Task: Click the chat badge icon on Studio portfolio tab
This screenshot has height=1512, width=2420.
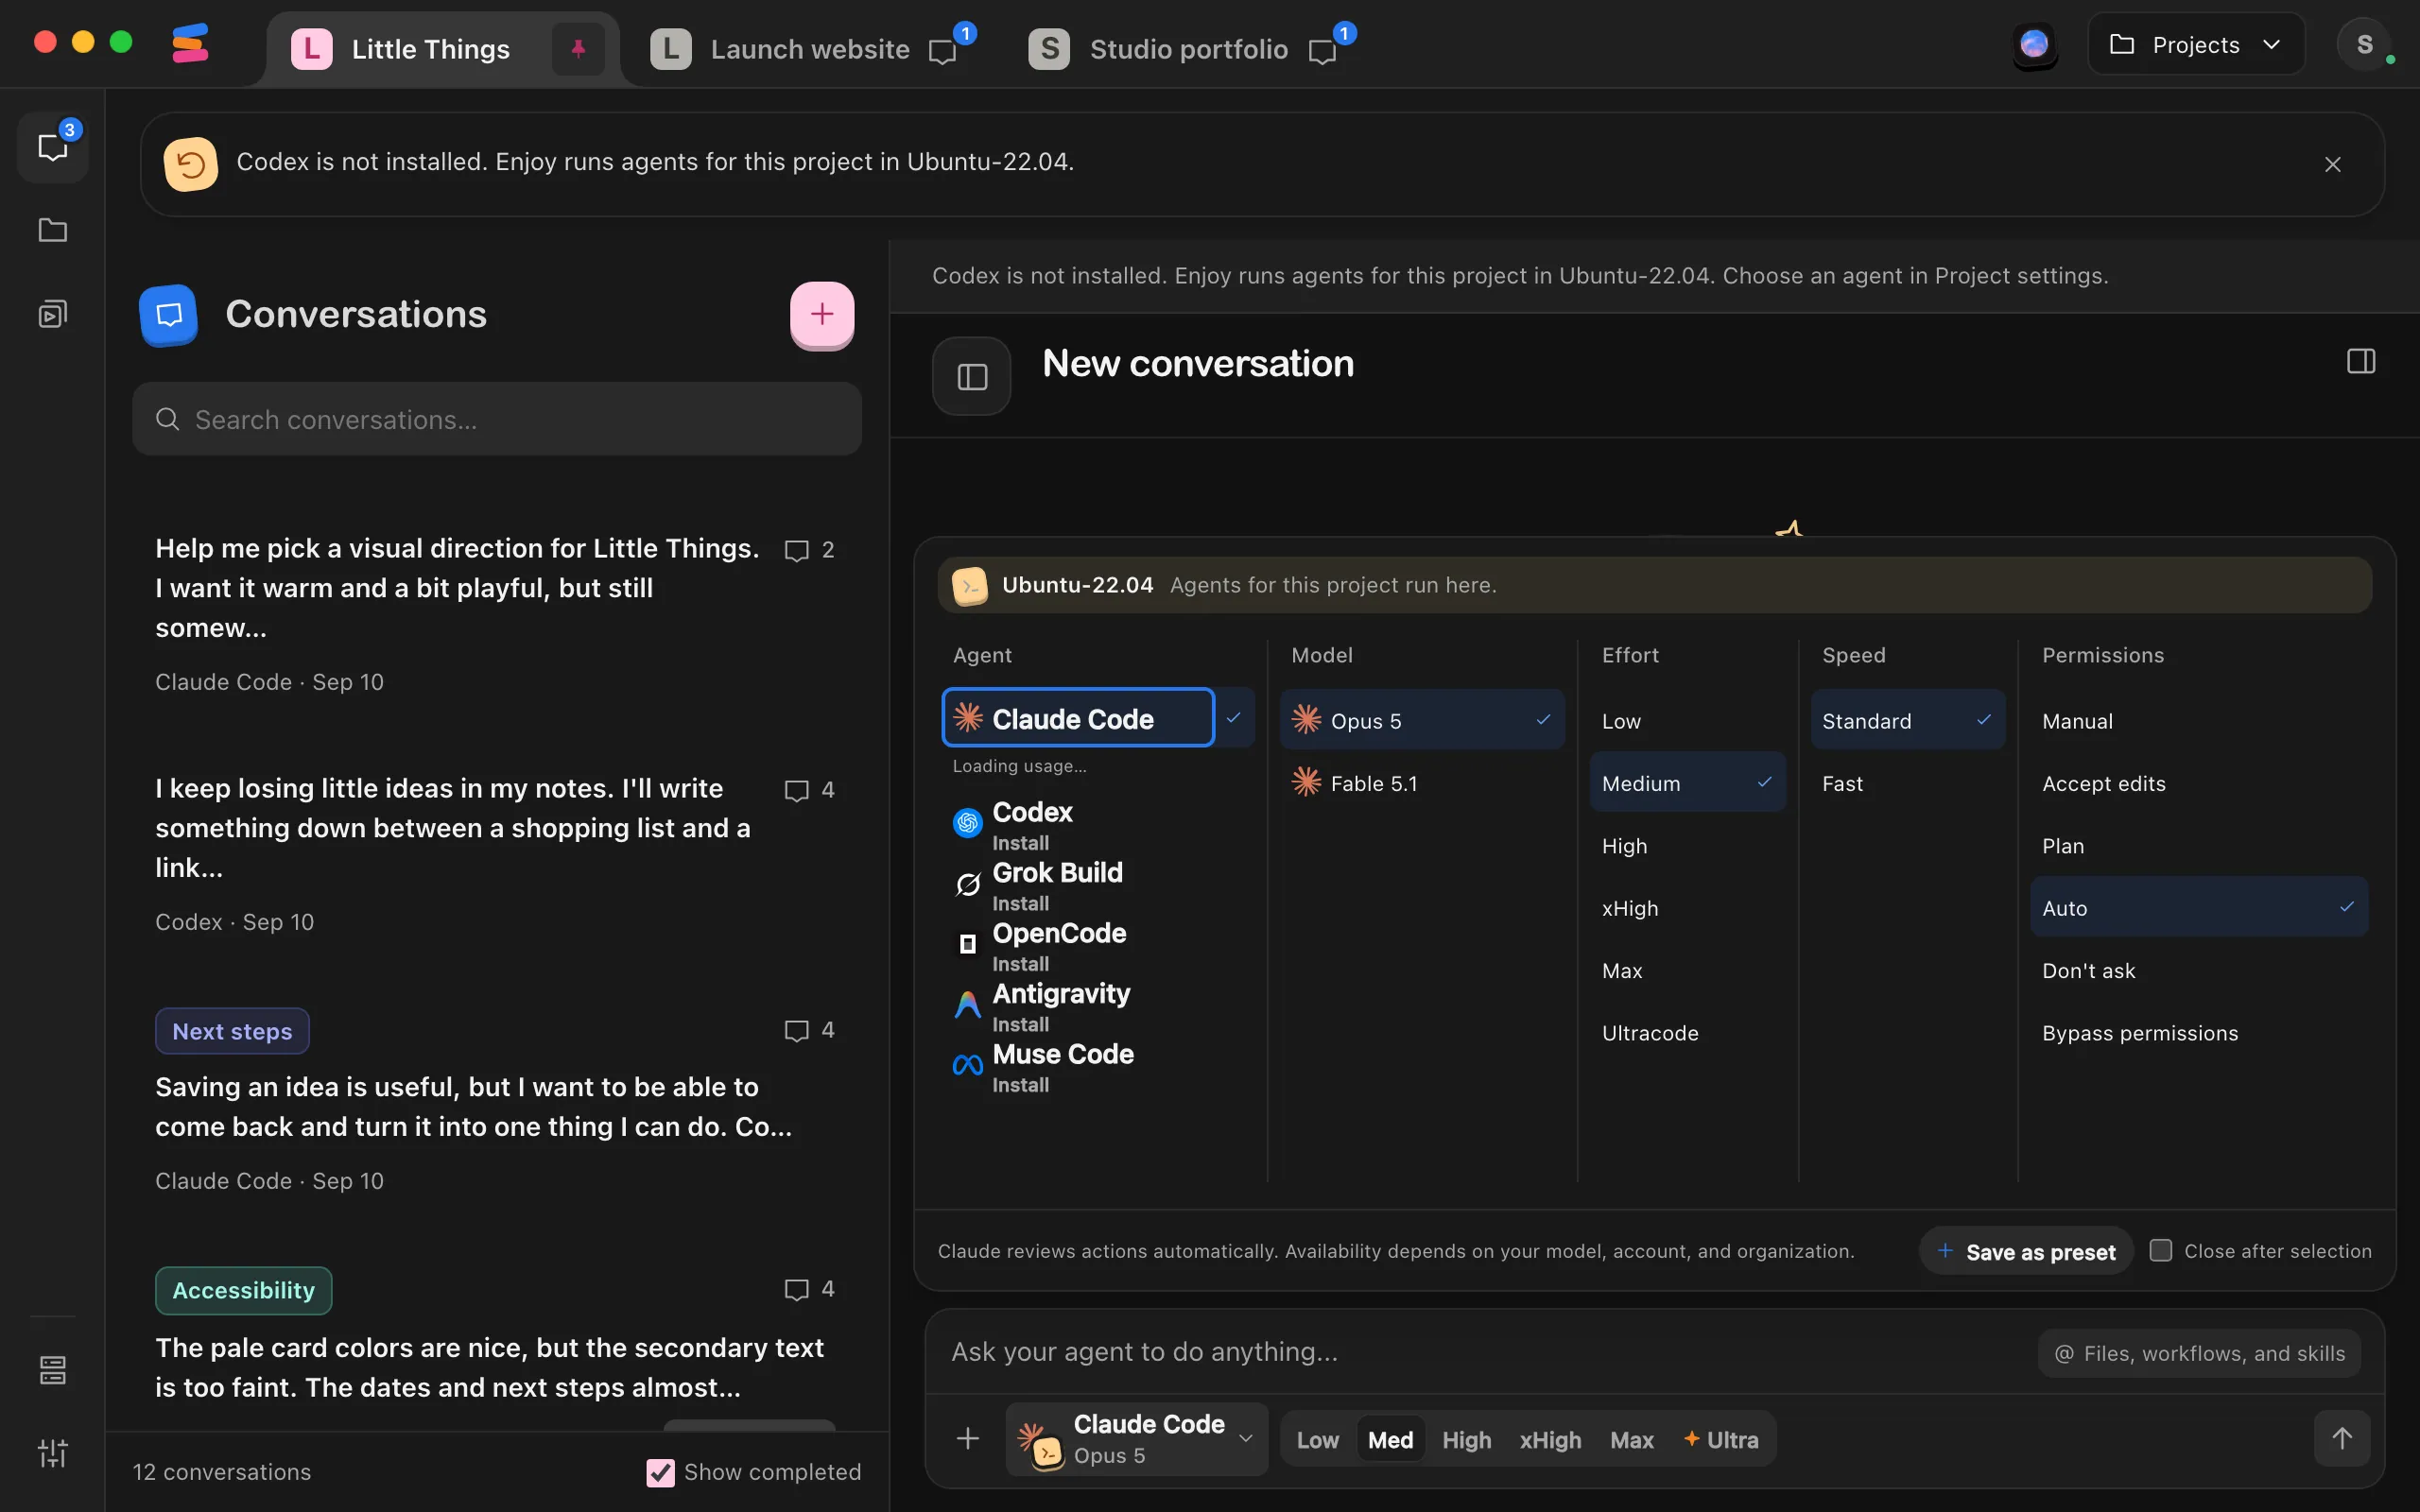Action: tap(1322, 51)
